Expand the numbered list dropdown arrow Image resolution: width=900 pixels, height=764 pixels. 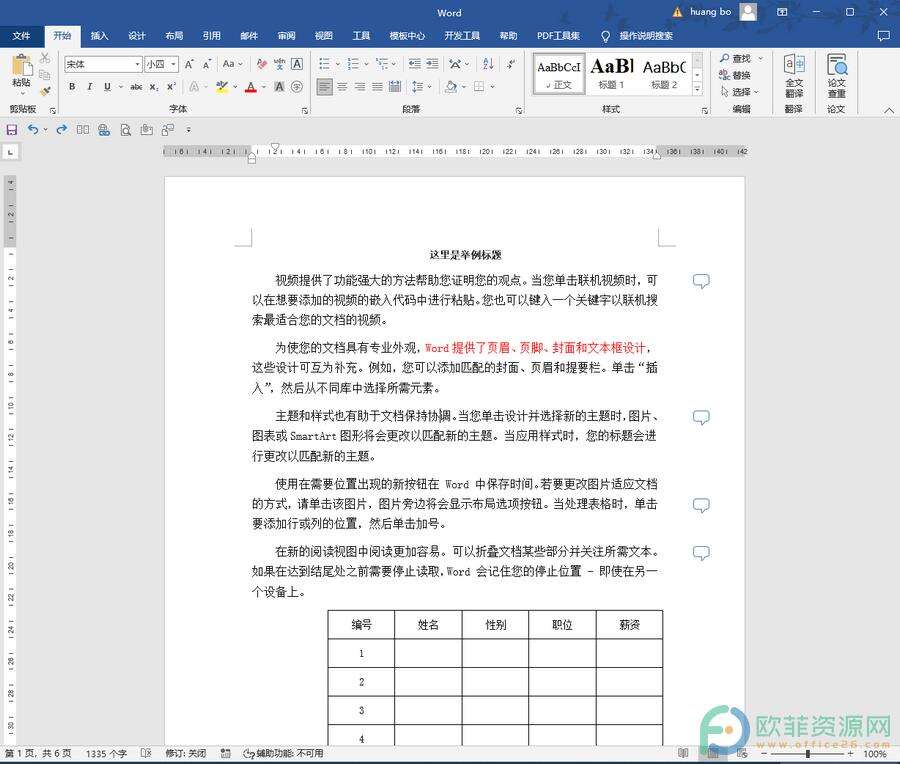point(366,64)
